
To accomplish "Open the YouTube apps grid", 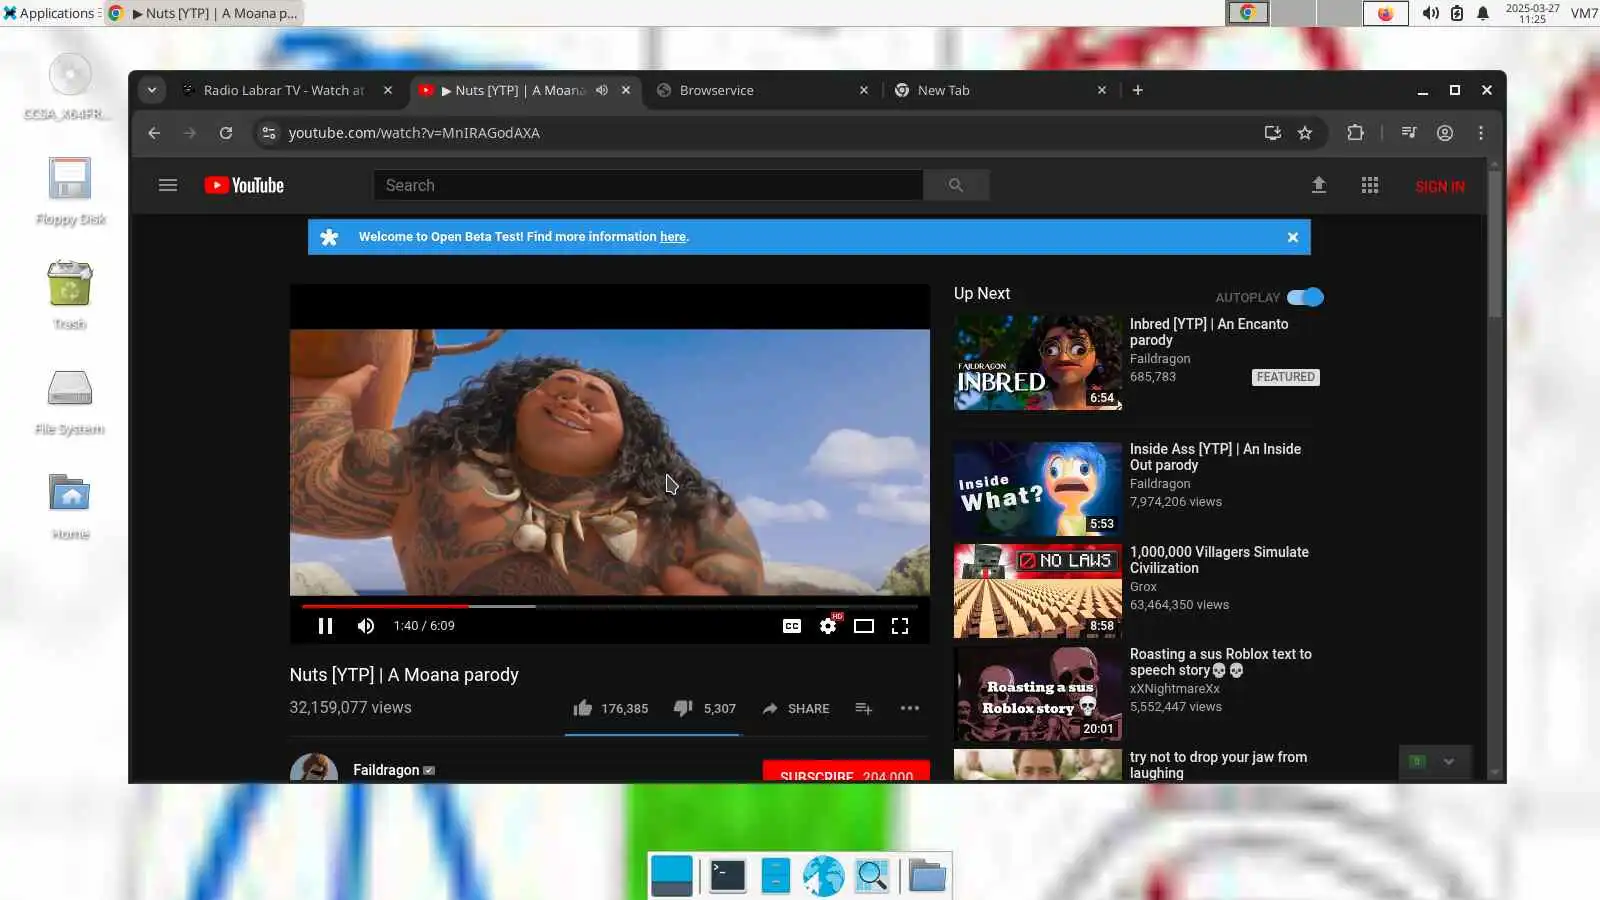I will 1370,185.
